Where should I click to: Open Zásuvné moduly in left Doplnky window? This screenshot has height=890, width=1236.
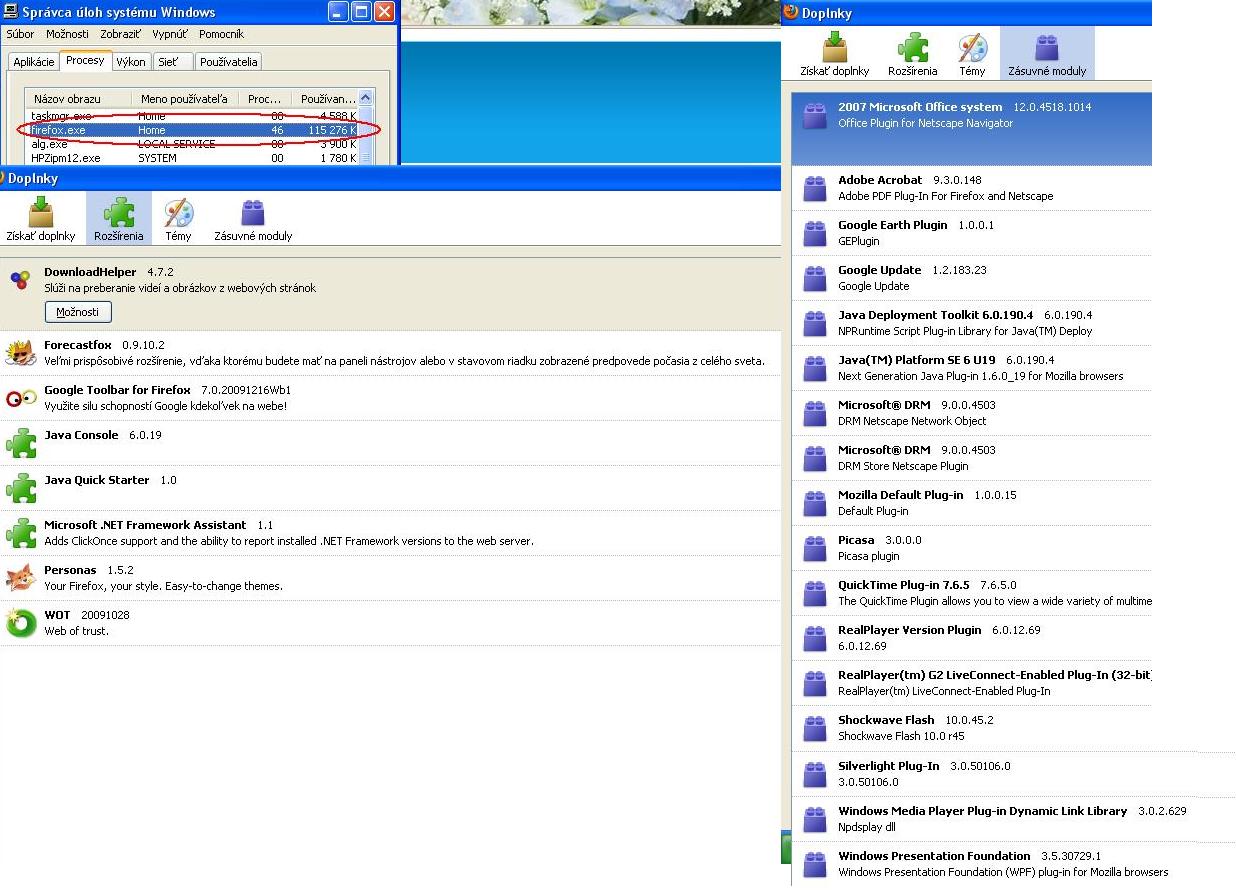(x=253, y=213)
